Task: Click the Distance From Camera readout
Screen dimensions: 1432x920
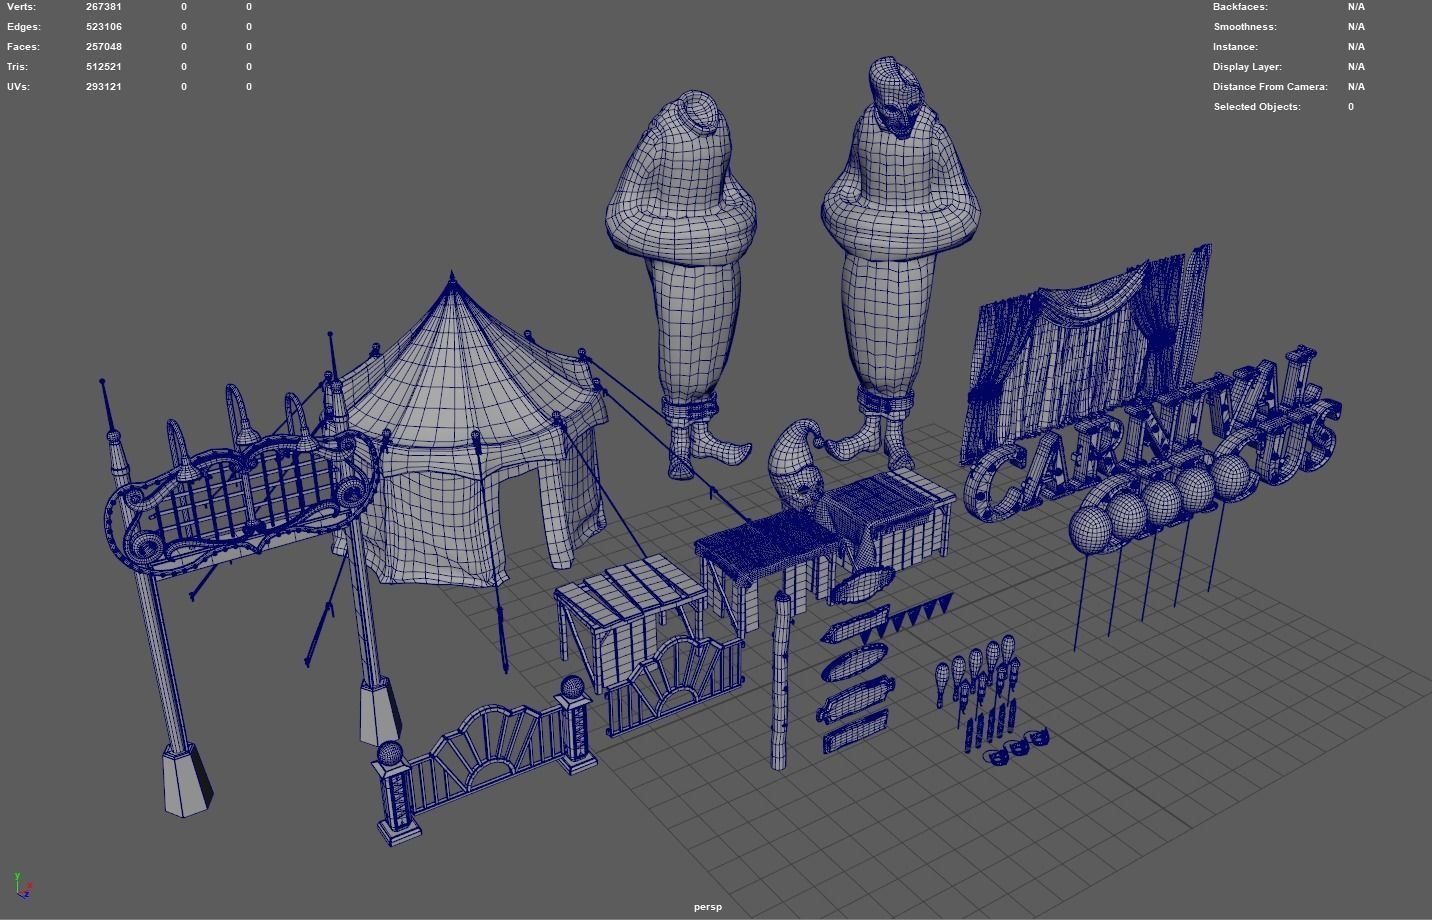Action: pos(1269,86)
